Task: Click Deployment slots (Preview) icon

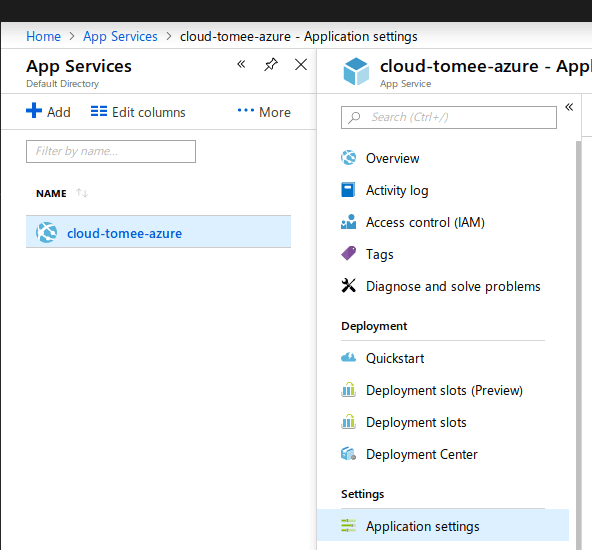Action: click(x=348, y=390)
